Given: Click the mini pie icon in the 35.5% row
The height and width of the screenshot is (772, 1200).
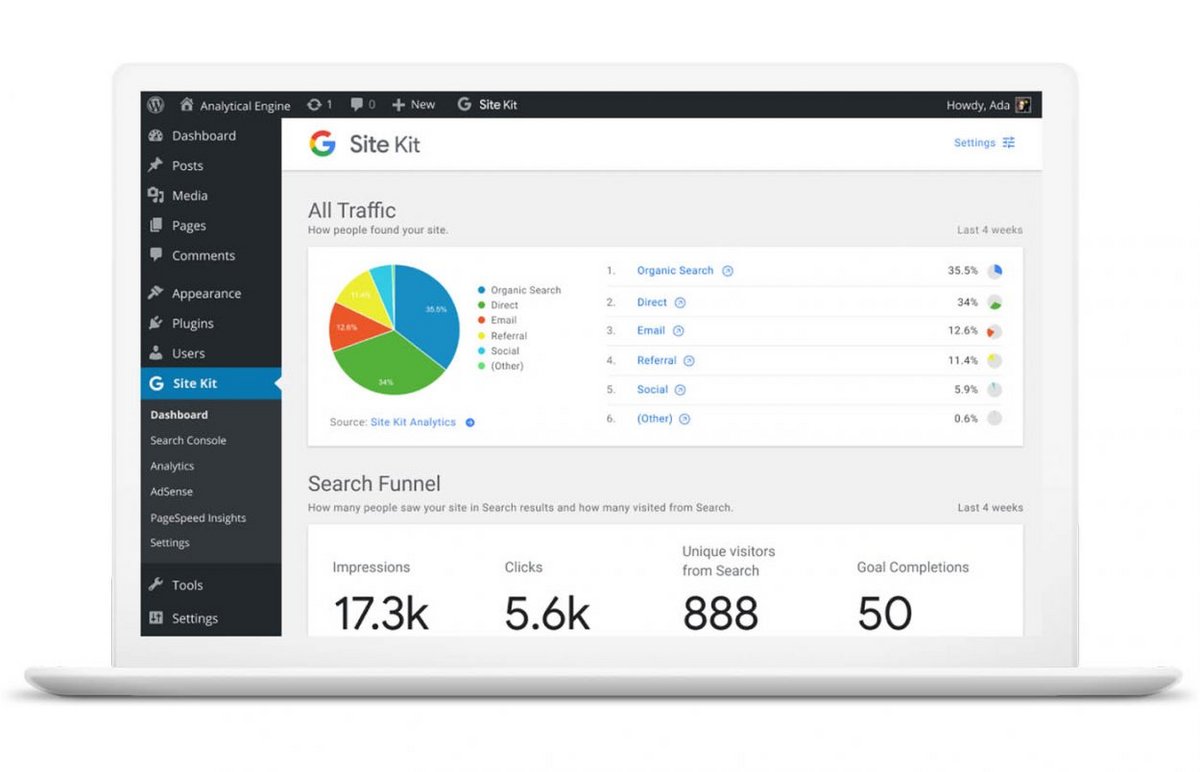Looking at the screenshot, I should (995, 271).
